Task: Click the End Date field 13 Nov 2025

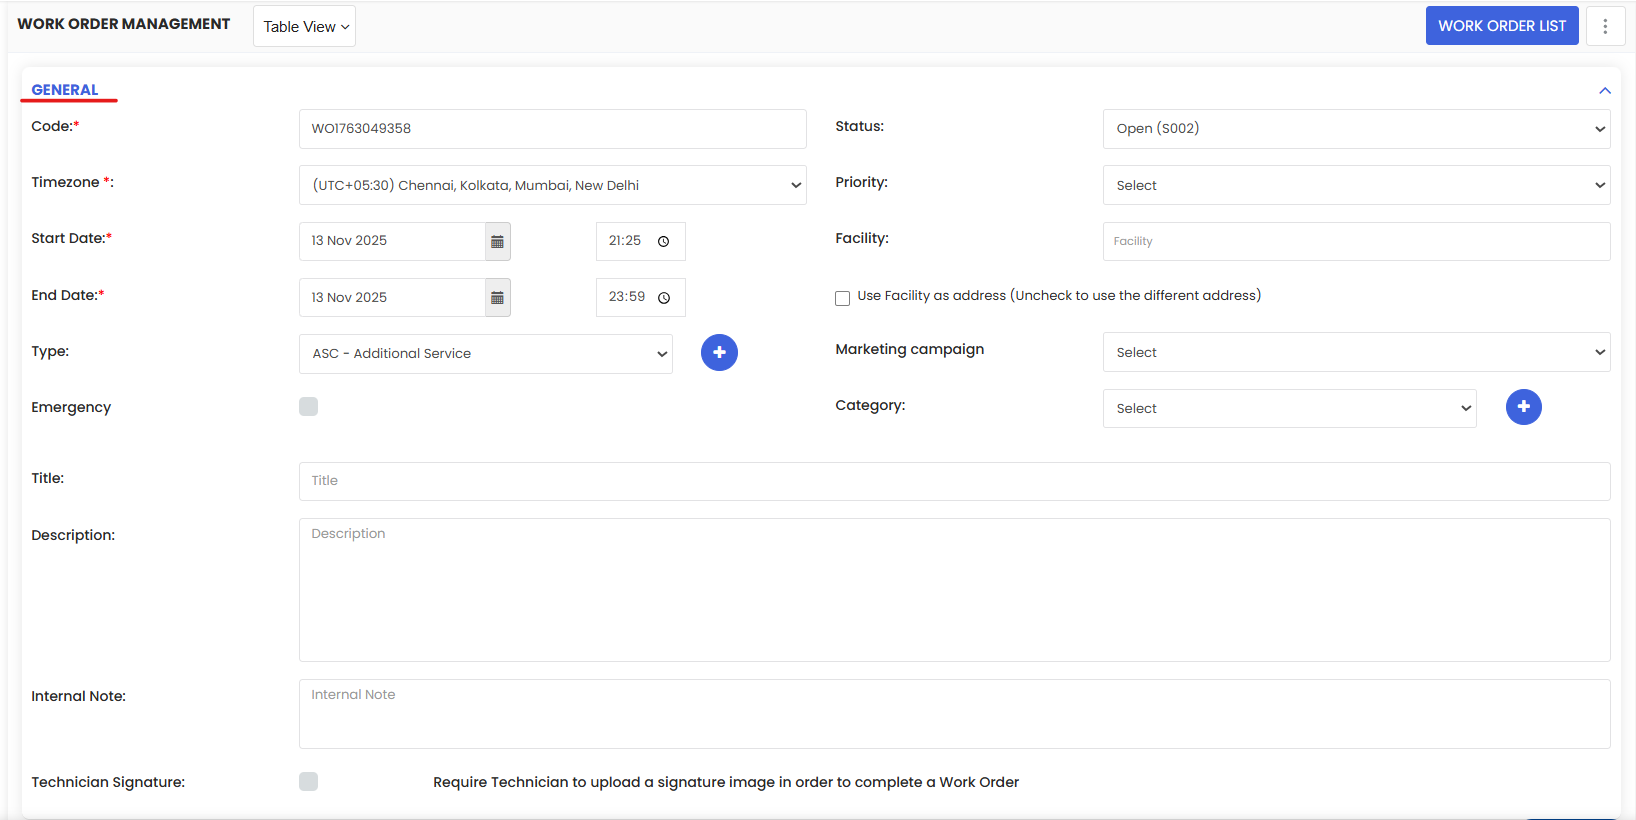Action: coord(392,297)
